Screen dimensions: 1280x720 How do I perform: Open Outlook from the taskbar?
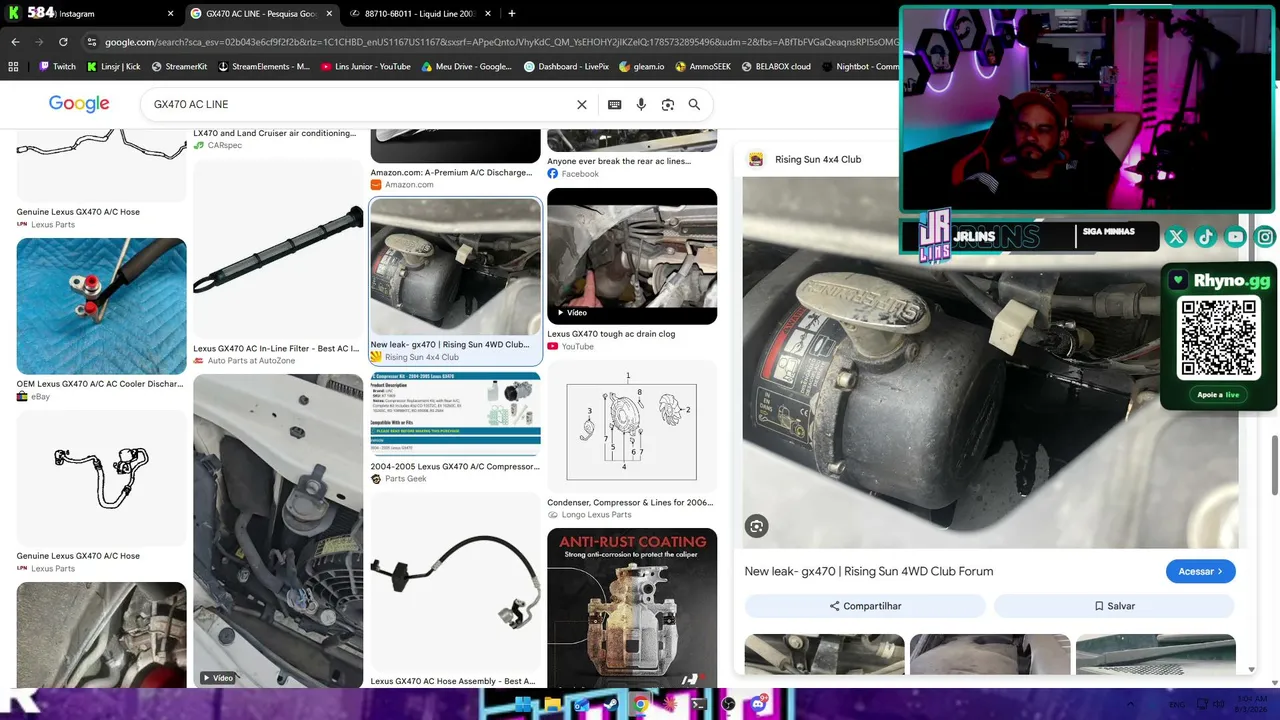(581, 704)
